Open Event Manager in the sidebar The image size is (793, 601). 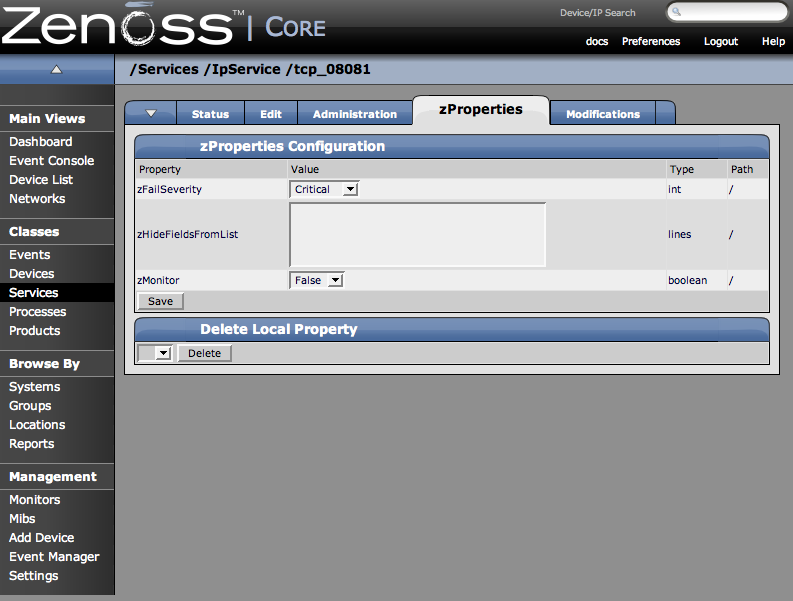[54, 556]
